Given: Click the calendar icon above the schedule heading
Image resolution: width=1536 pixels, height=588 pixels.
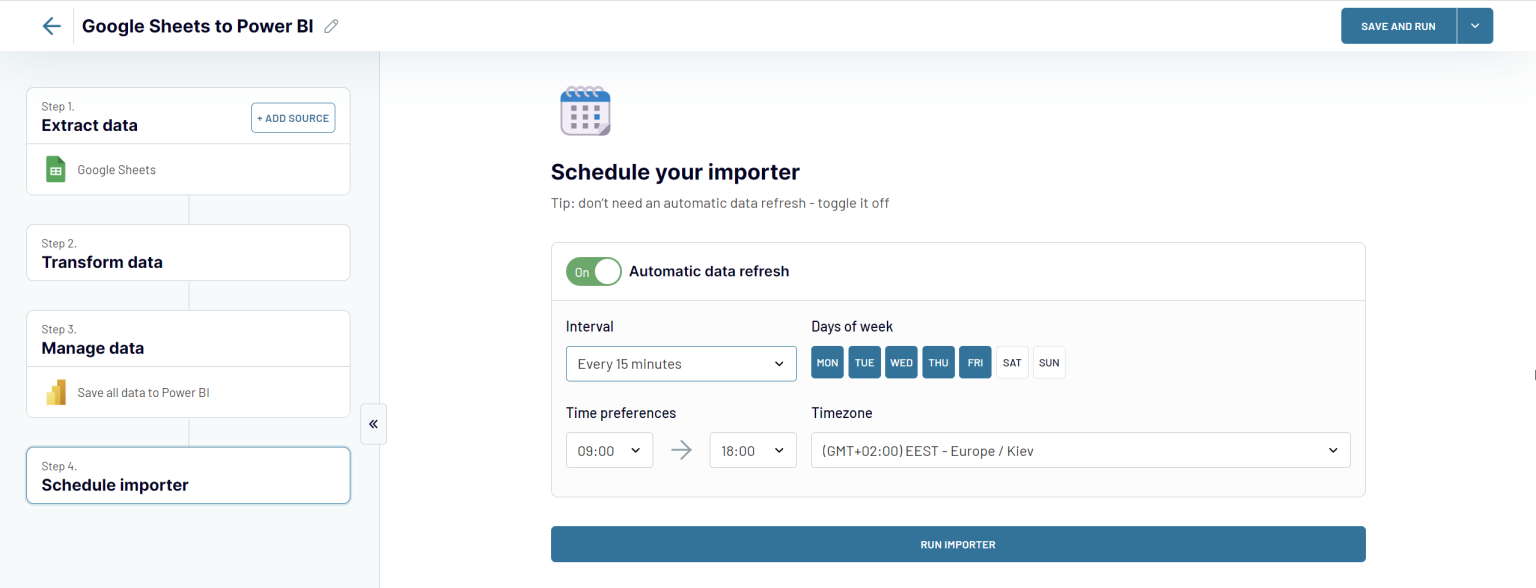Looking at the screenshot, I should 585,110.
